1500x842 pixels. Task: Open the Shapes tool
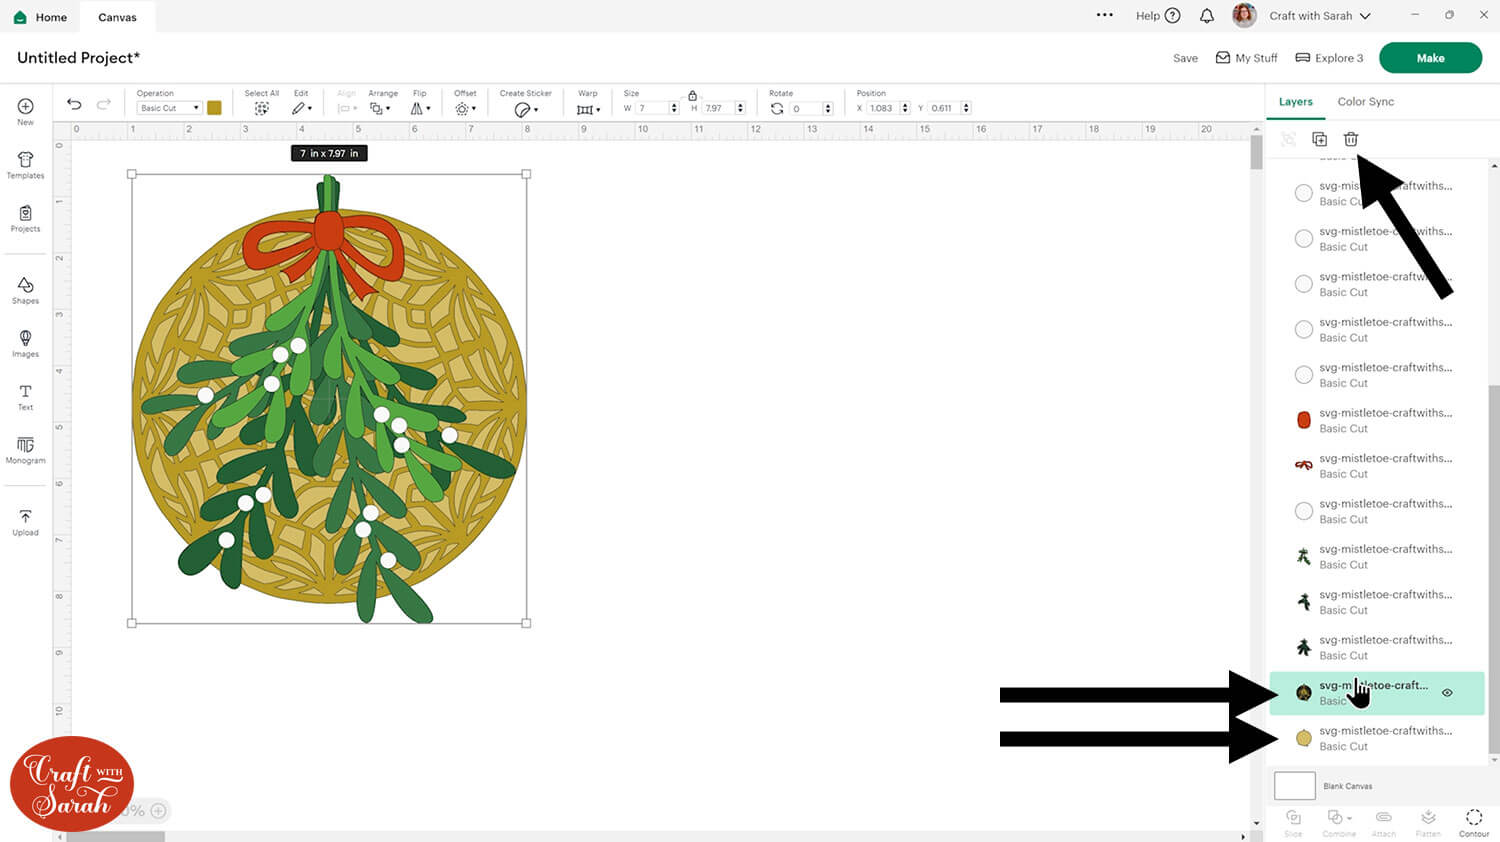25,290
